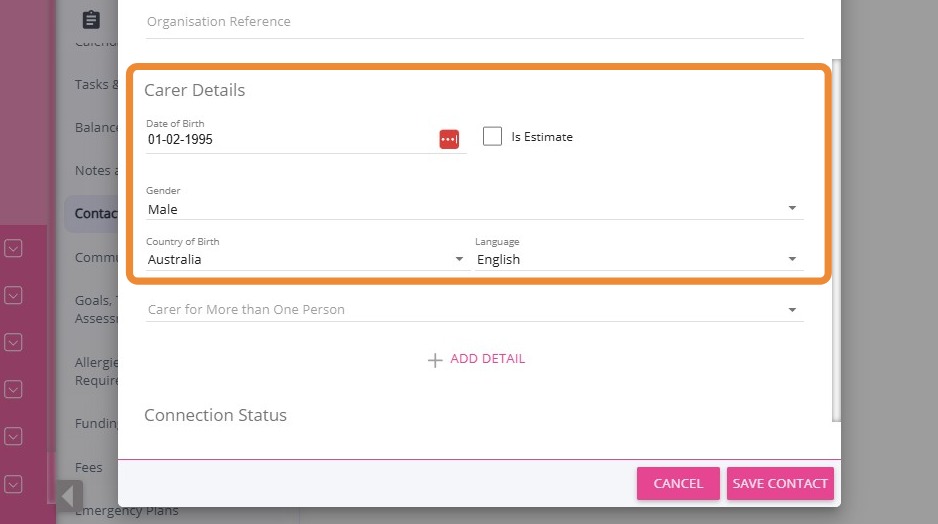The height and width of the screenshot is (524, 938).
Task: Click the clipboard icon above the sidebar menu
Action: tap(91, 20)
